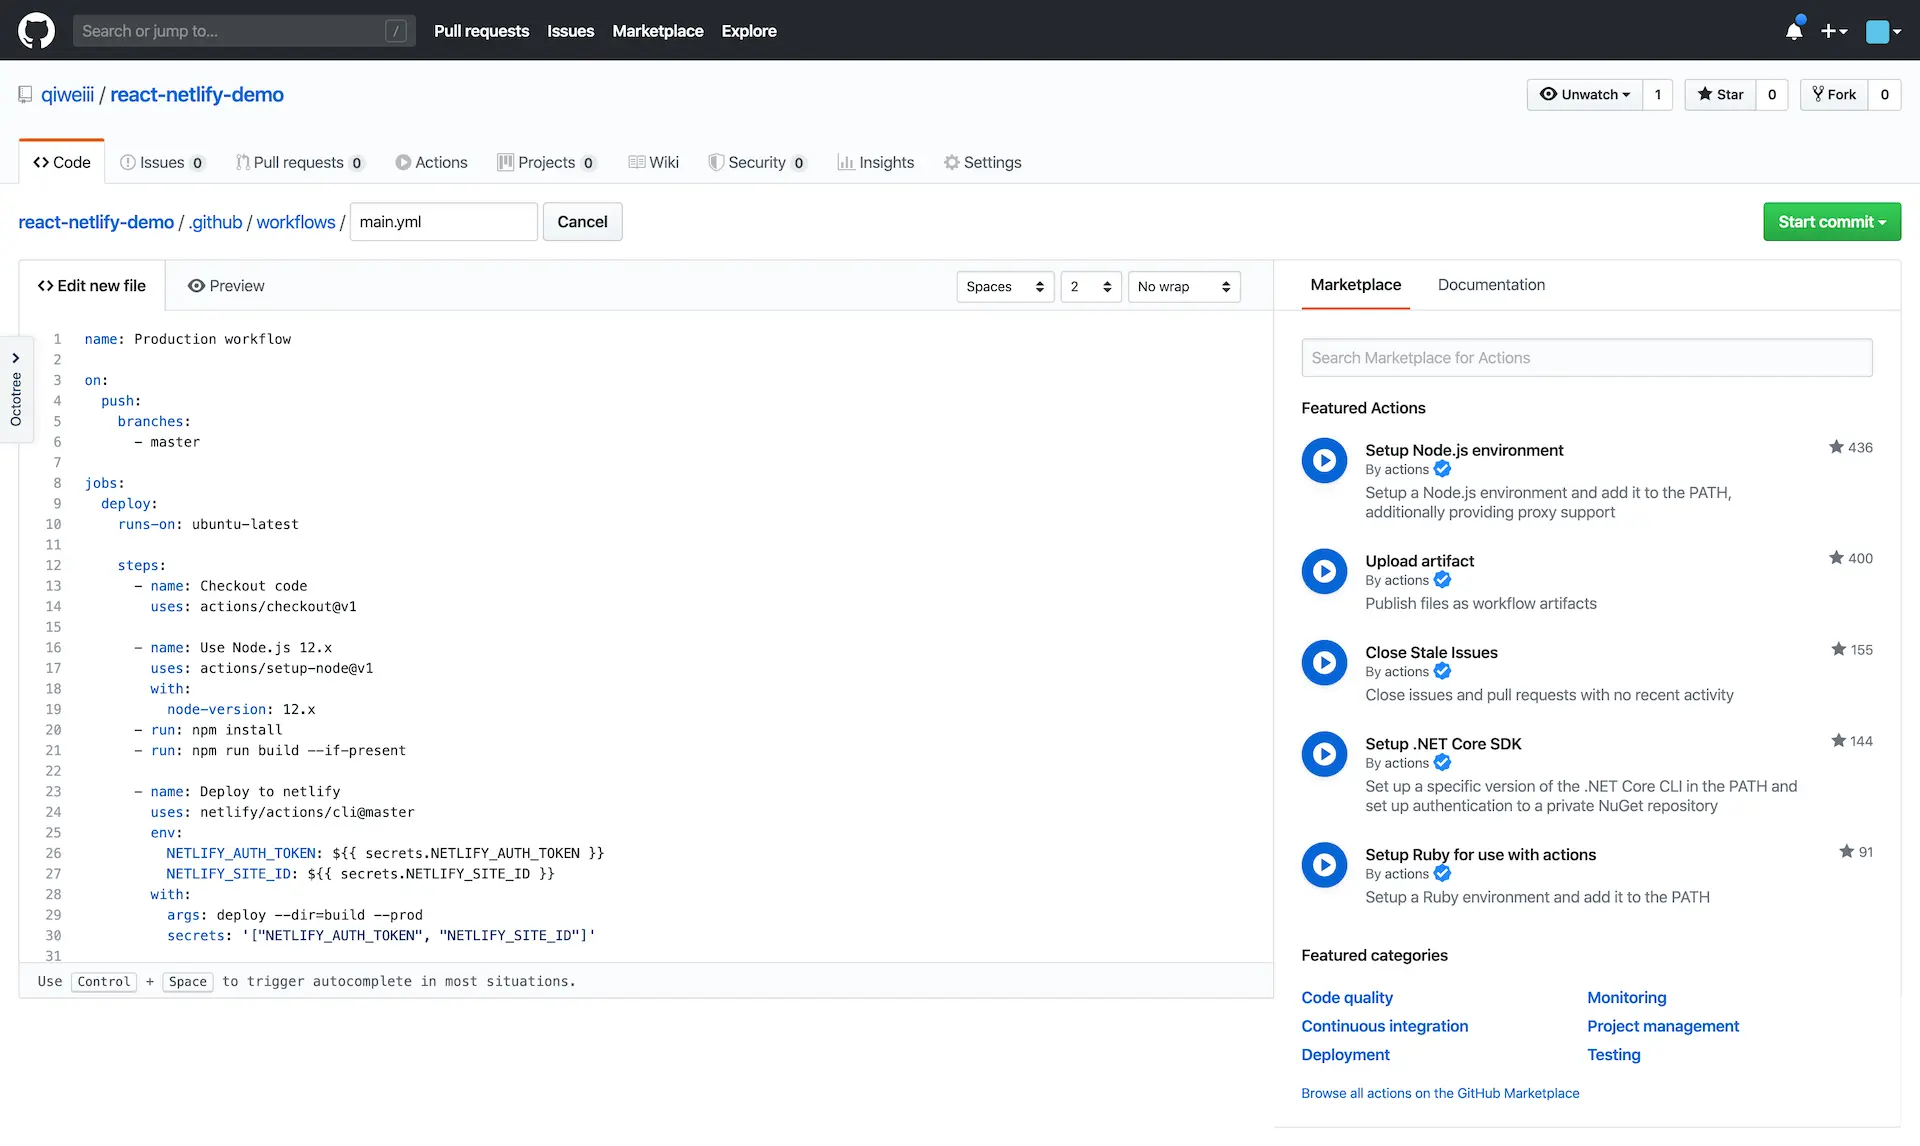Star the react-netlify-demo repository
This screenshot has height=1146, width=1920.
tap(1720, 95)
